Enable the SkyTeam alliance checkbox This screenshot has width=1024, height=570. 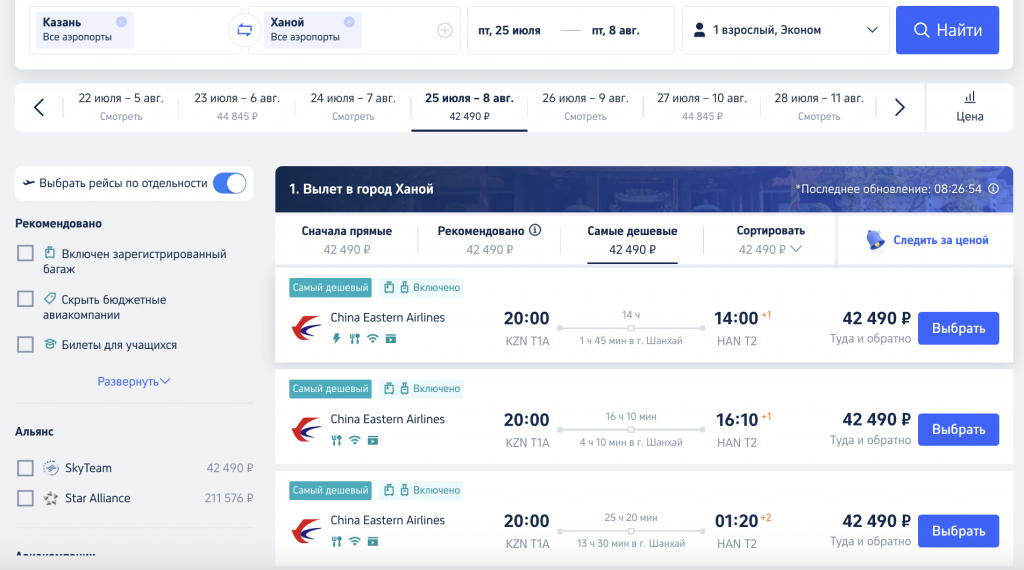25,468
